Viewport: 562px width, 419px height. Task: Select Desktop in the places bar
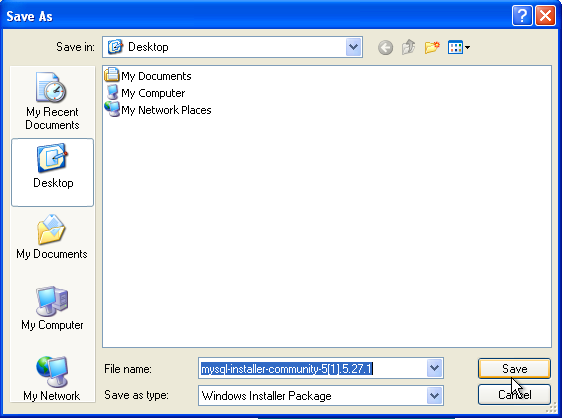(x=53, y=172)
